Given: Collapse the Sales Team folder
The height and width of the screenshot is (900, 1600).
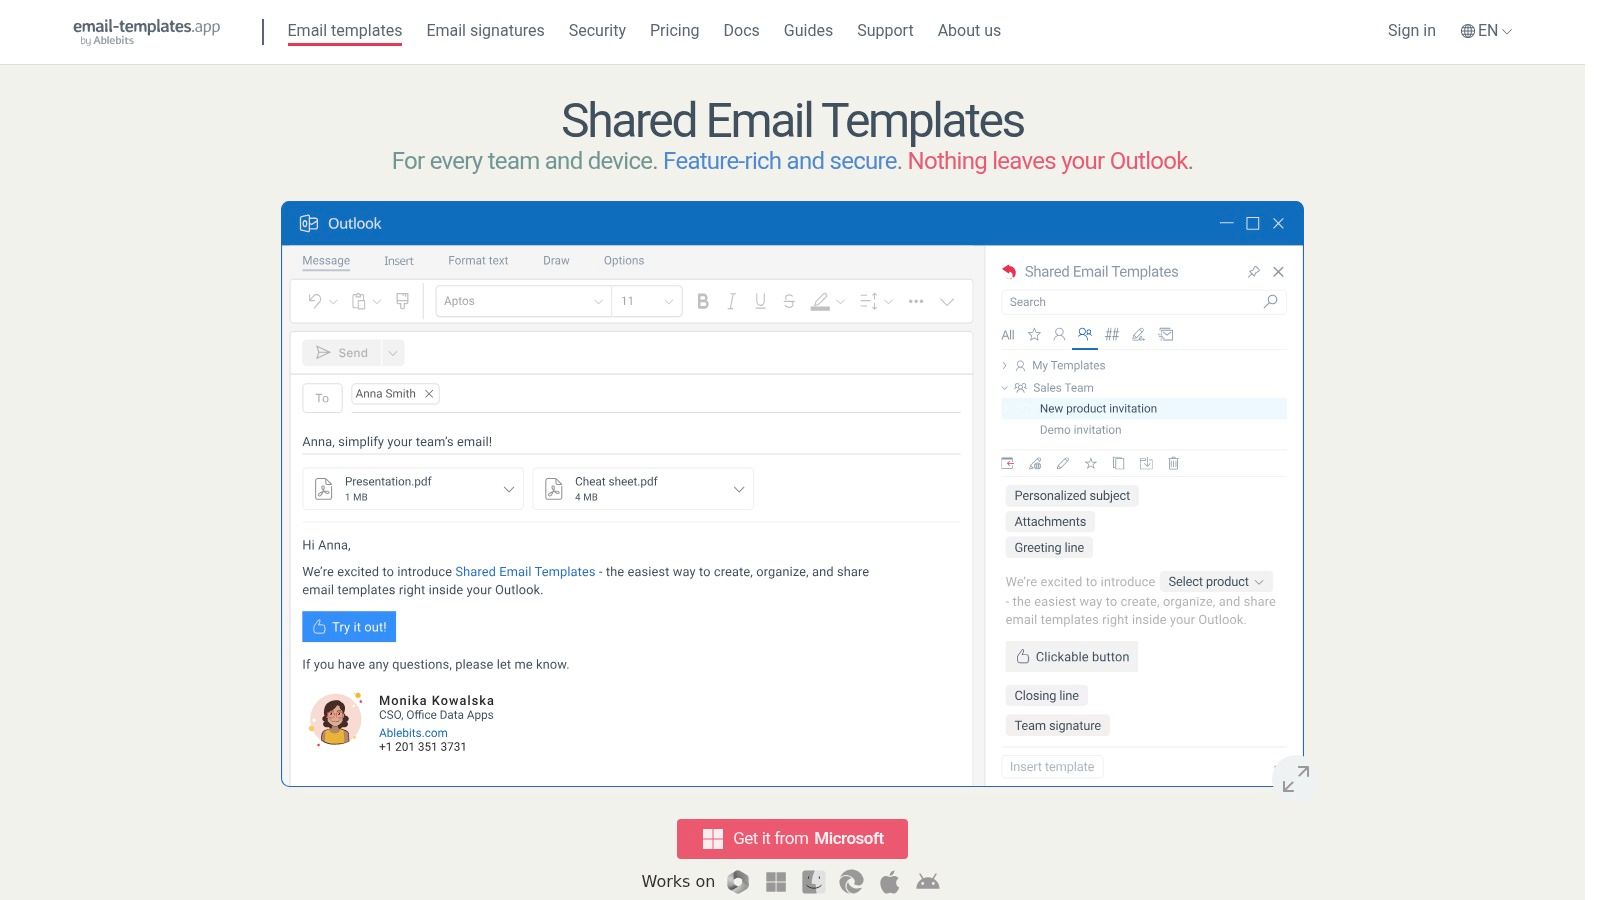Looking at the screenshot, I should pyautogui.click(x=1005, y=388).
